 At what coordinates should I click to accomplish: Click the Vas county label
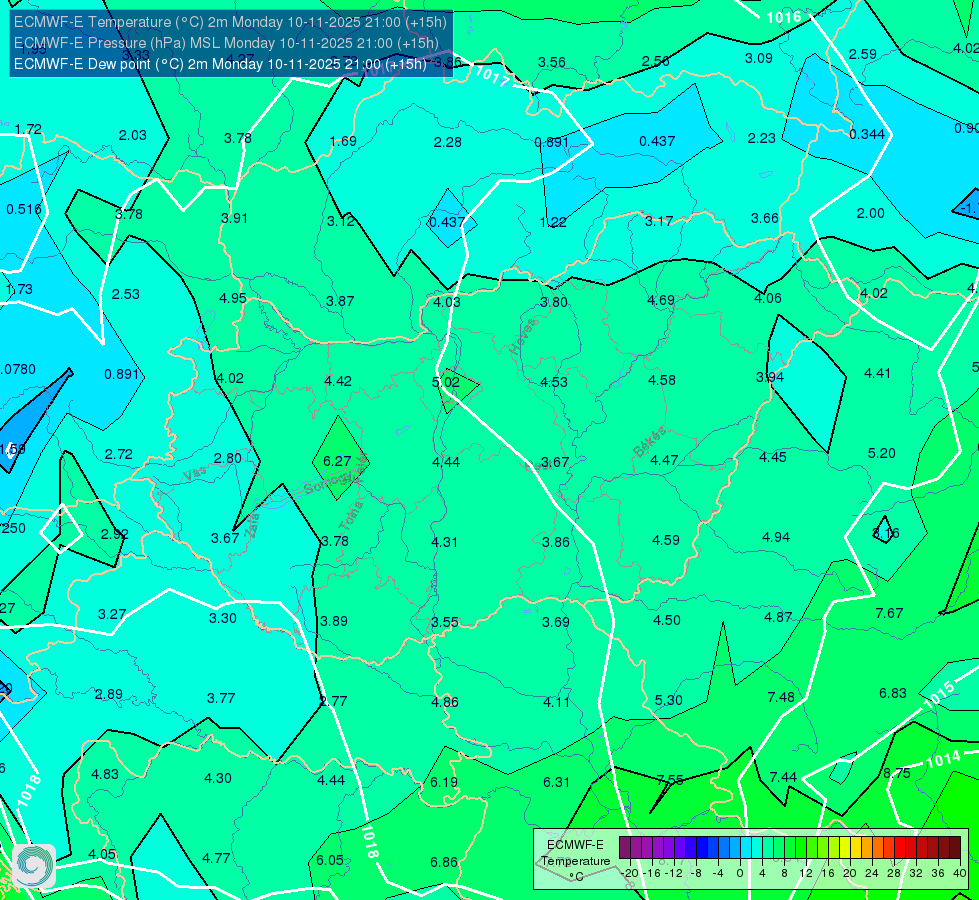(195, 474)
